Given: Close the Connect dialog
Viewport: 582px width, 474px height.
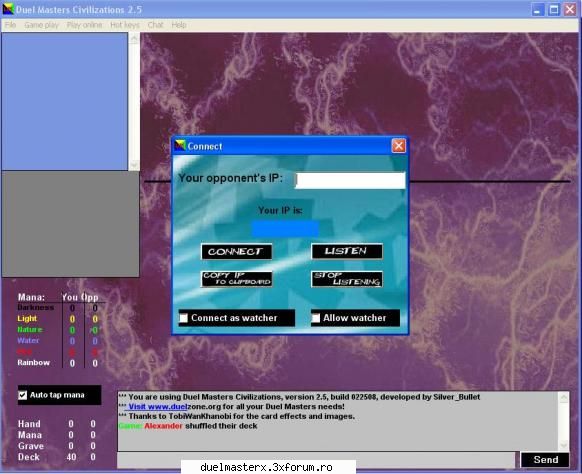Looking at the screenshot, I should (x=399, y=146).
